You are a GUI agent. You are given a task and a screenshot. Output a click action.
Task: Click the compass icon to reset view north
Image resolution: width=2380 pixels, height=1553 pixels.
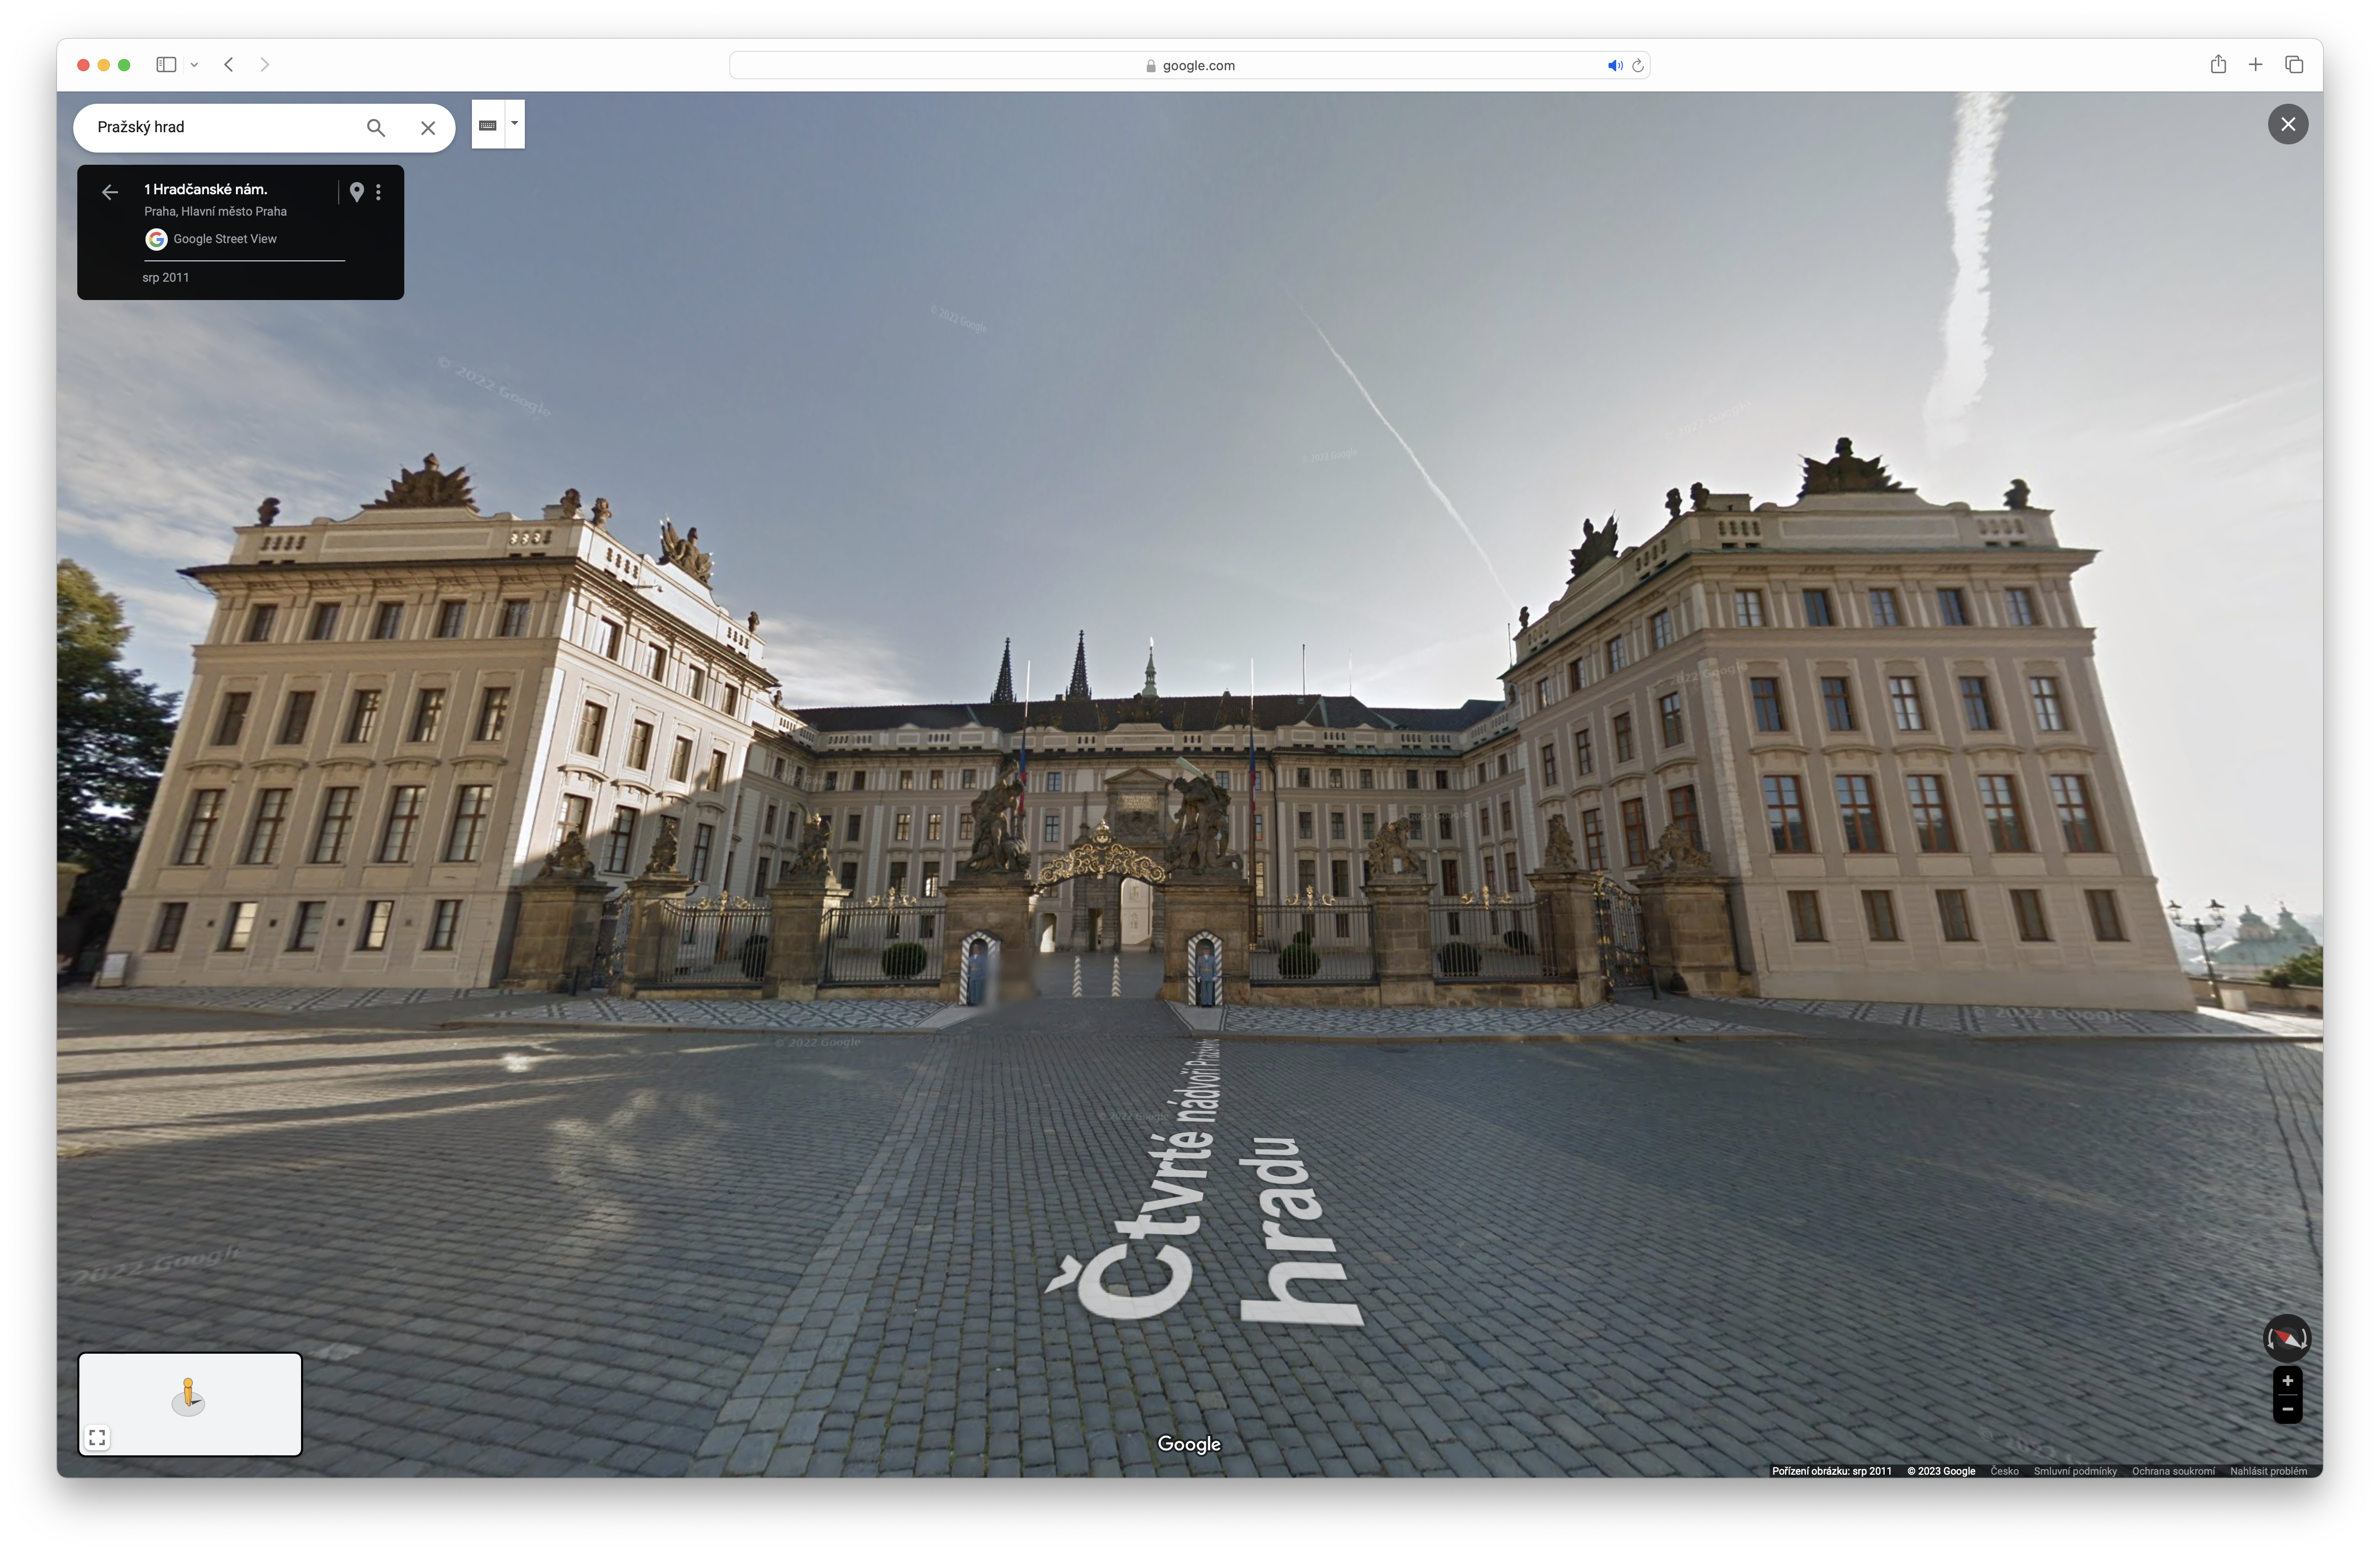(2289, 1338)
